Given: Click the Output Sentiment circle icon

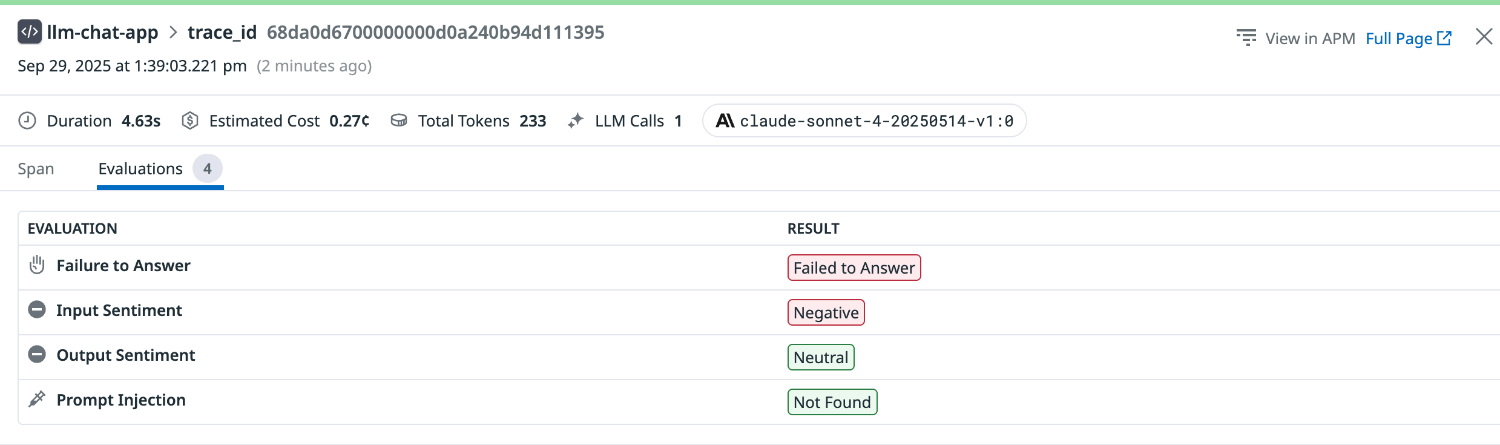Looking at the screenshot, I should [x=37, y=355].
